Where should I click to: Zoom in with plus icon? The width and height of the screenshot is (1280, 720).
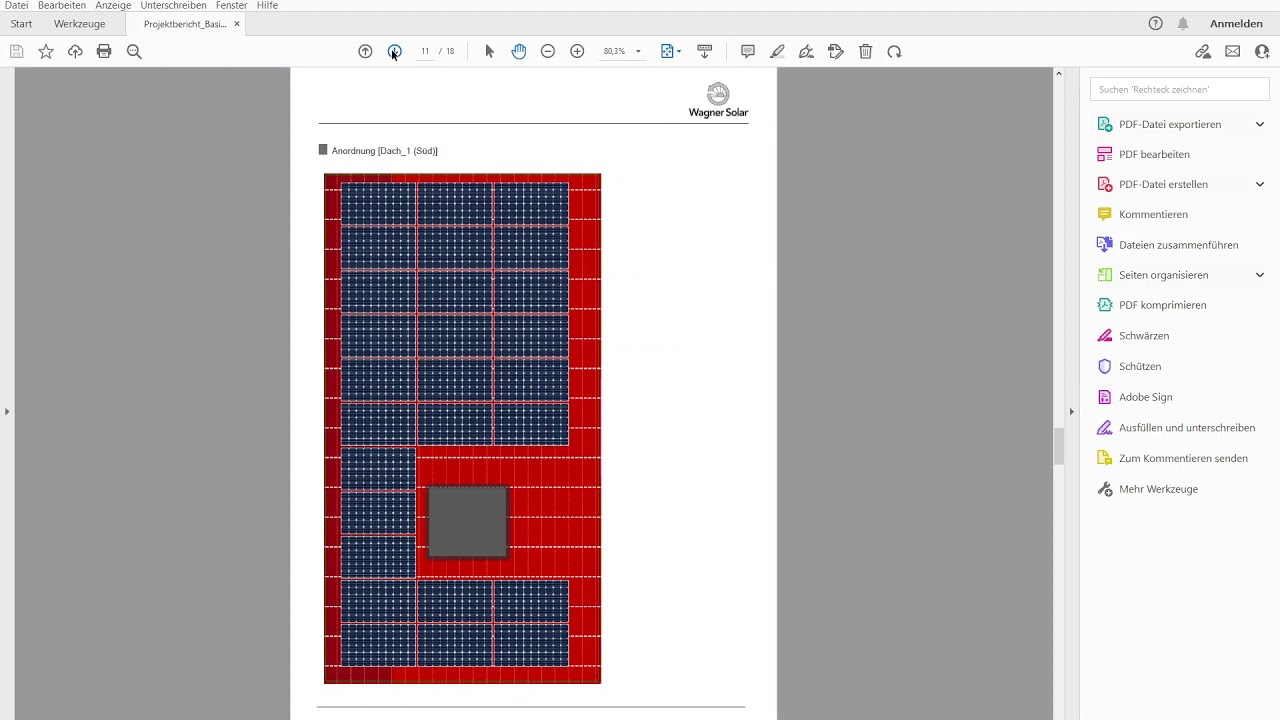point(577,51)
